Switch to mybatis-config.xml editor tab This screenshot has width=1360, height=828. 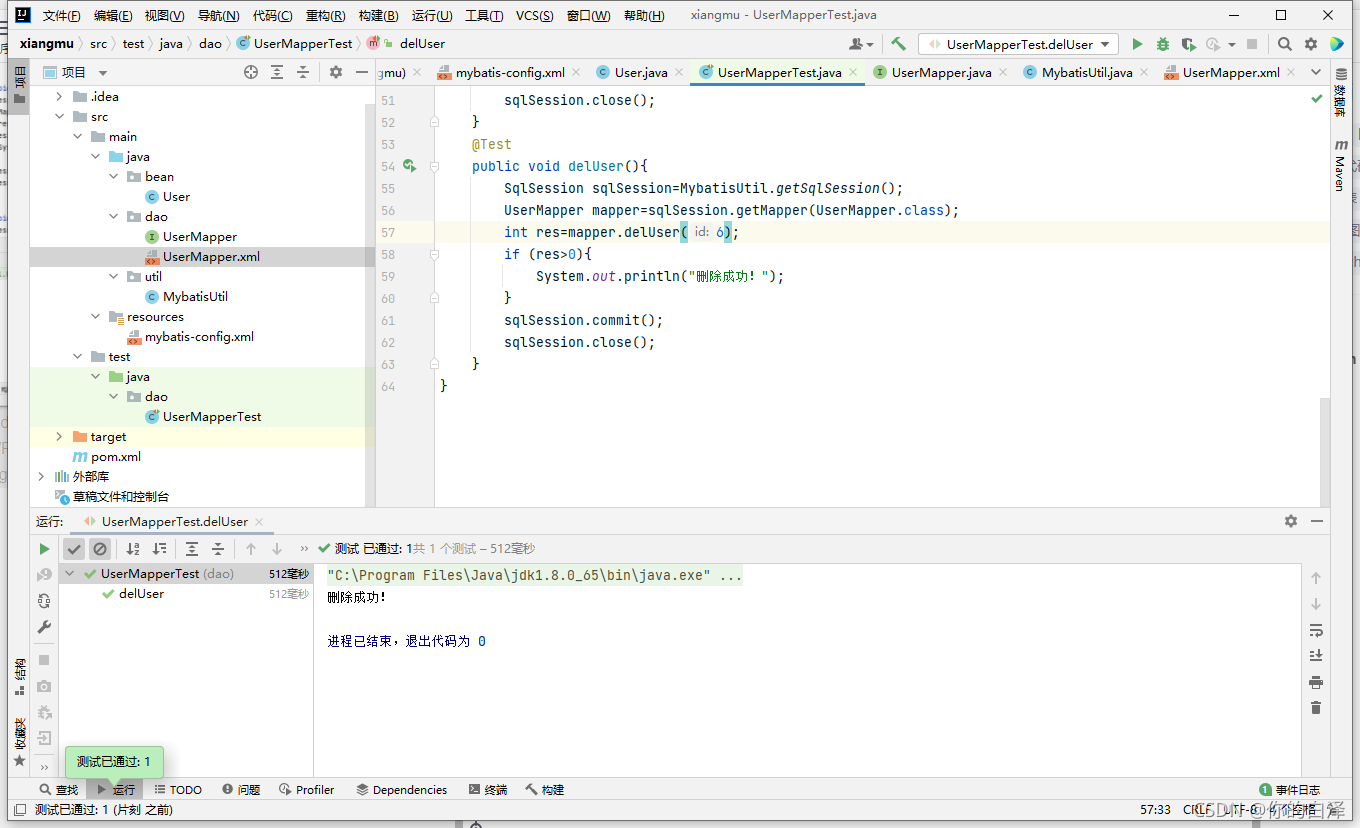pyautogui.click(x=501, y=72)
